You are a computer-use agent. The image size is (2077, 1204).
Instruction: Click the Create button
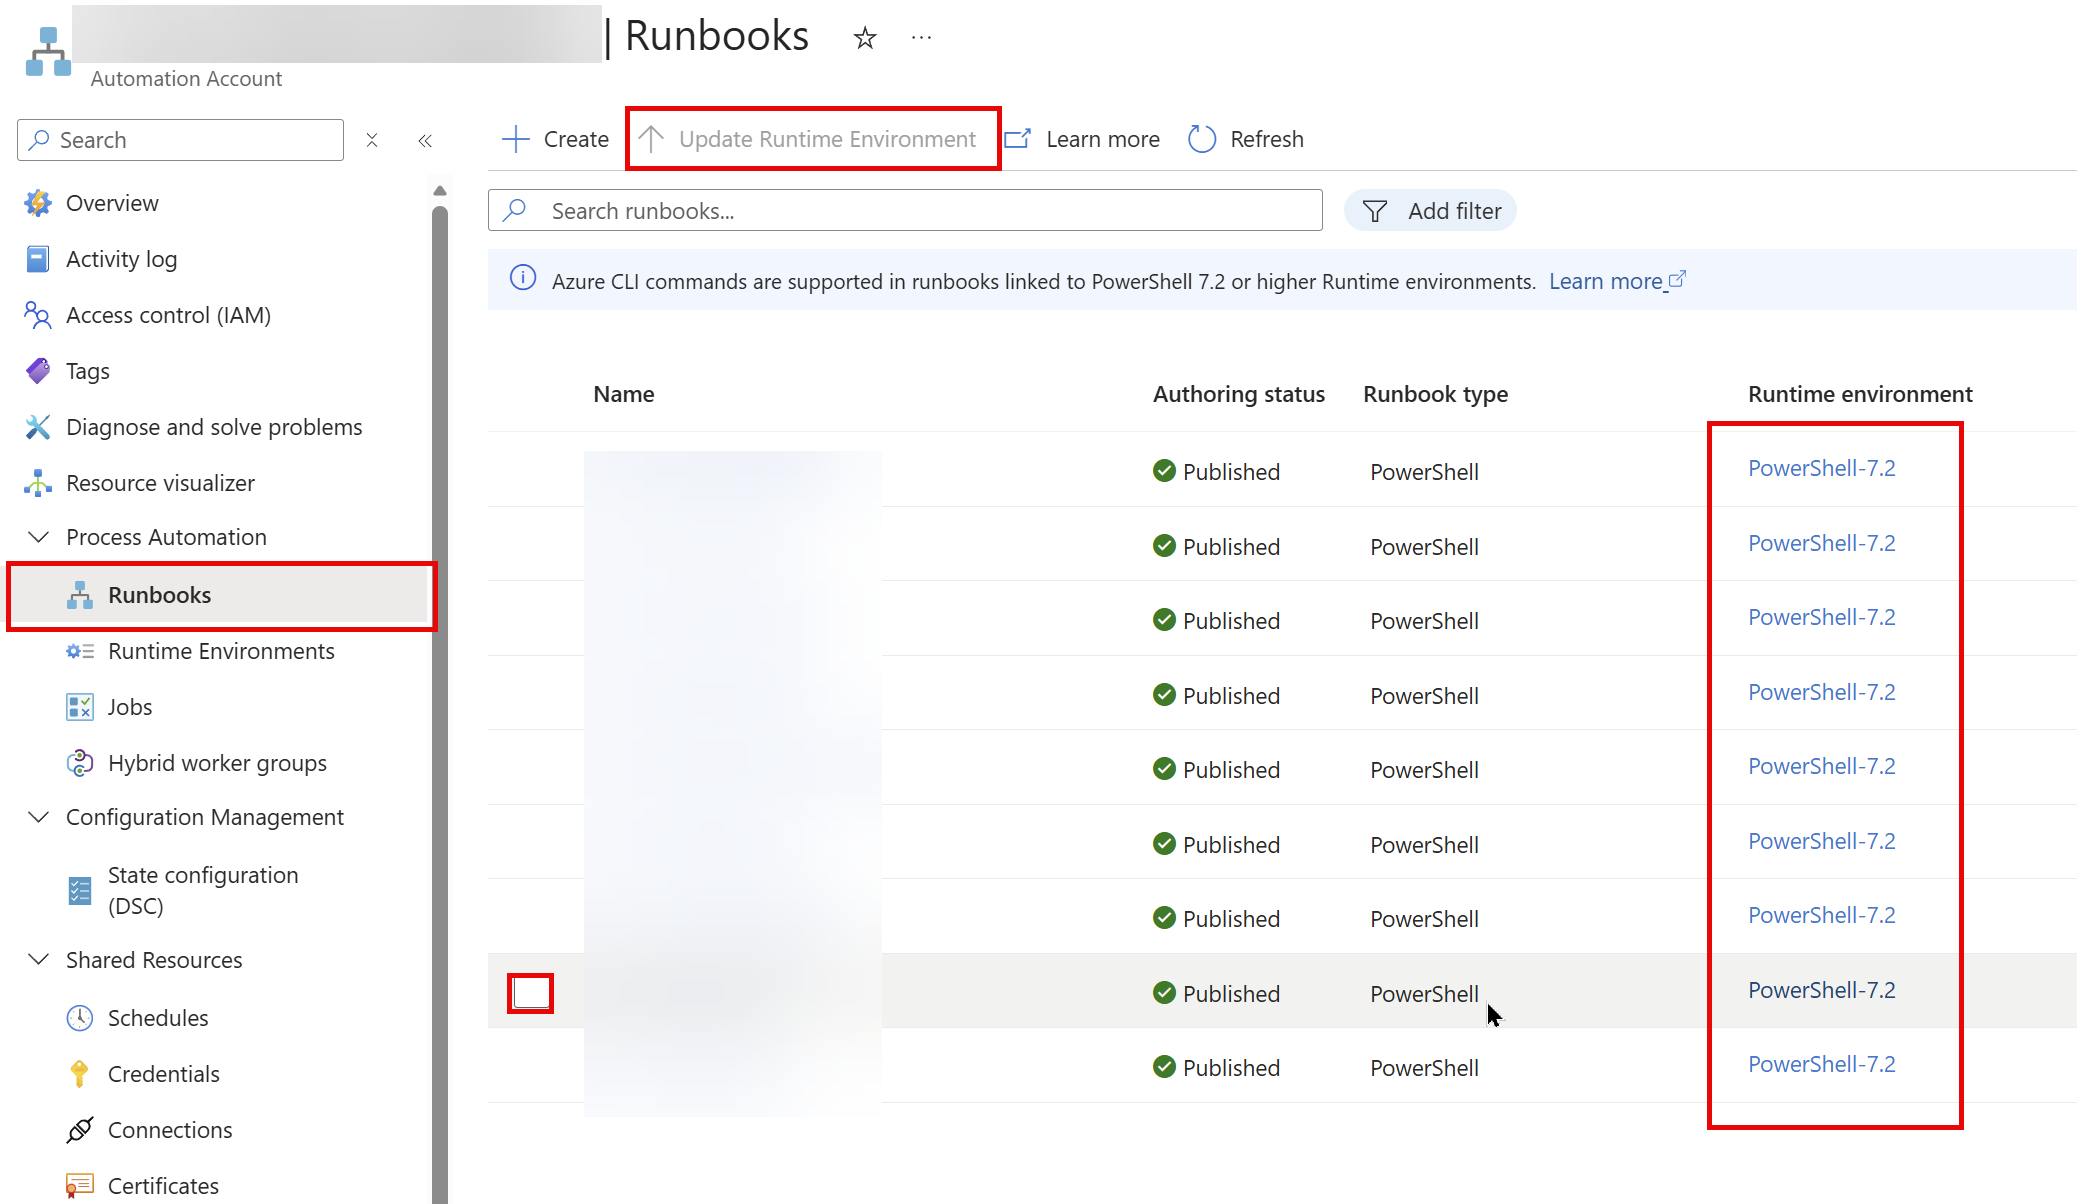point(555,139)
